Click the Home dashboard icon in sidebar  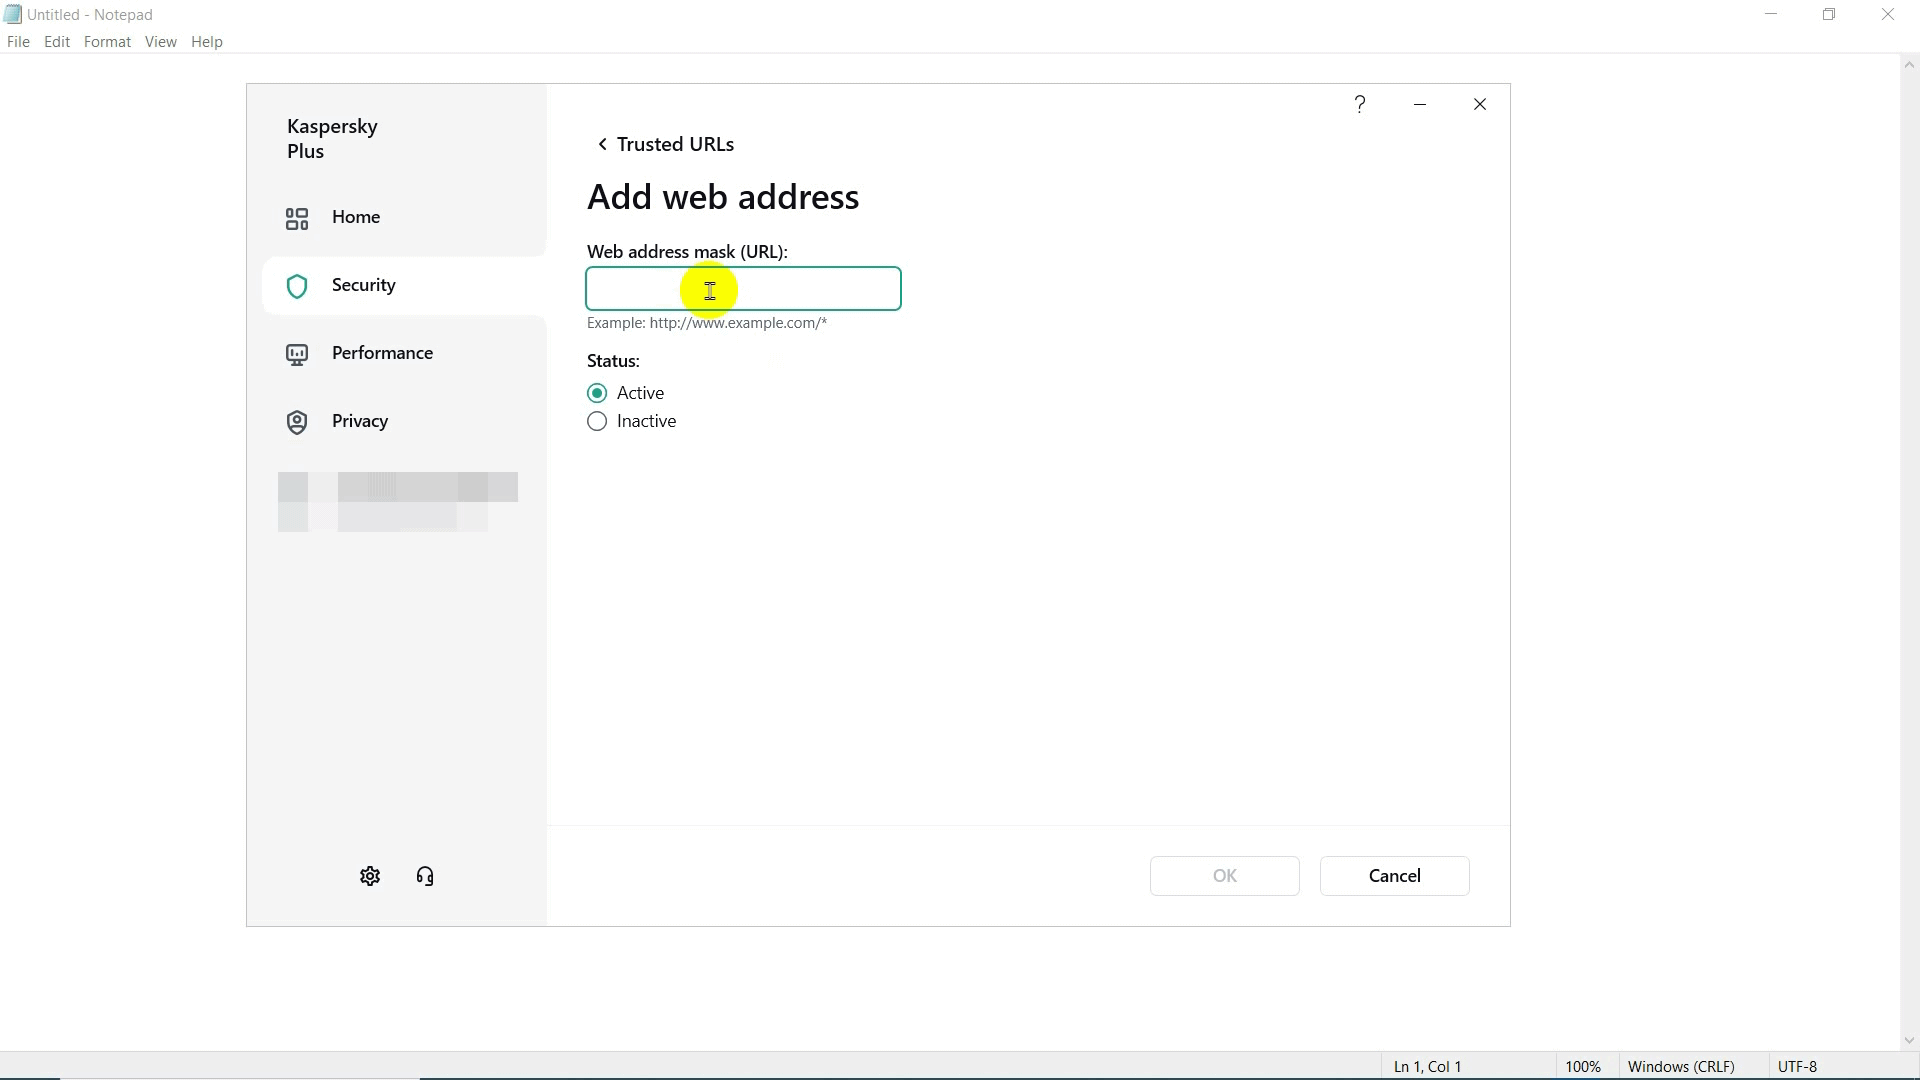pos(297,218)
